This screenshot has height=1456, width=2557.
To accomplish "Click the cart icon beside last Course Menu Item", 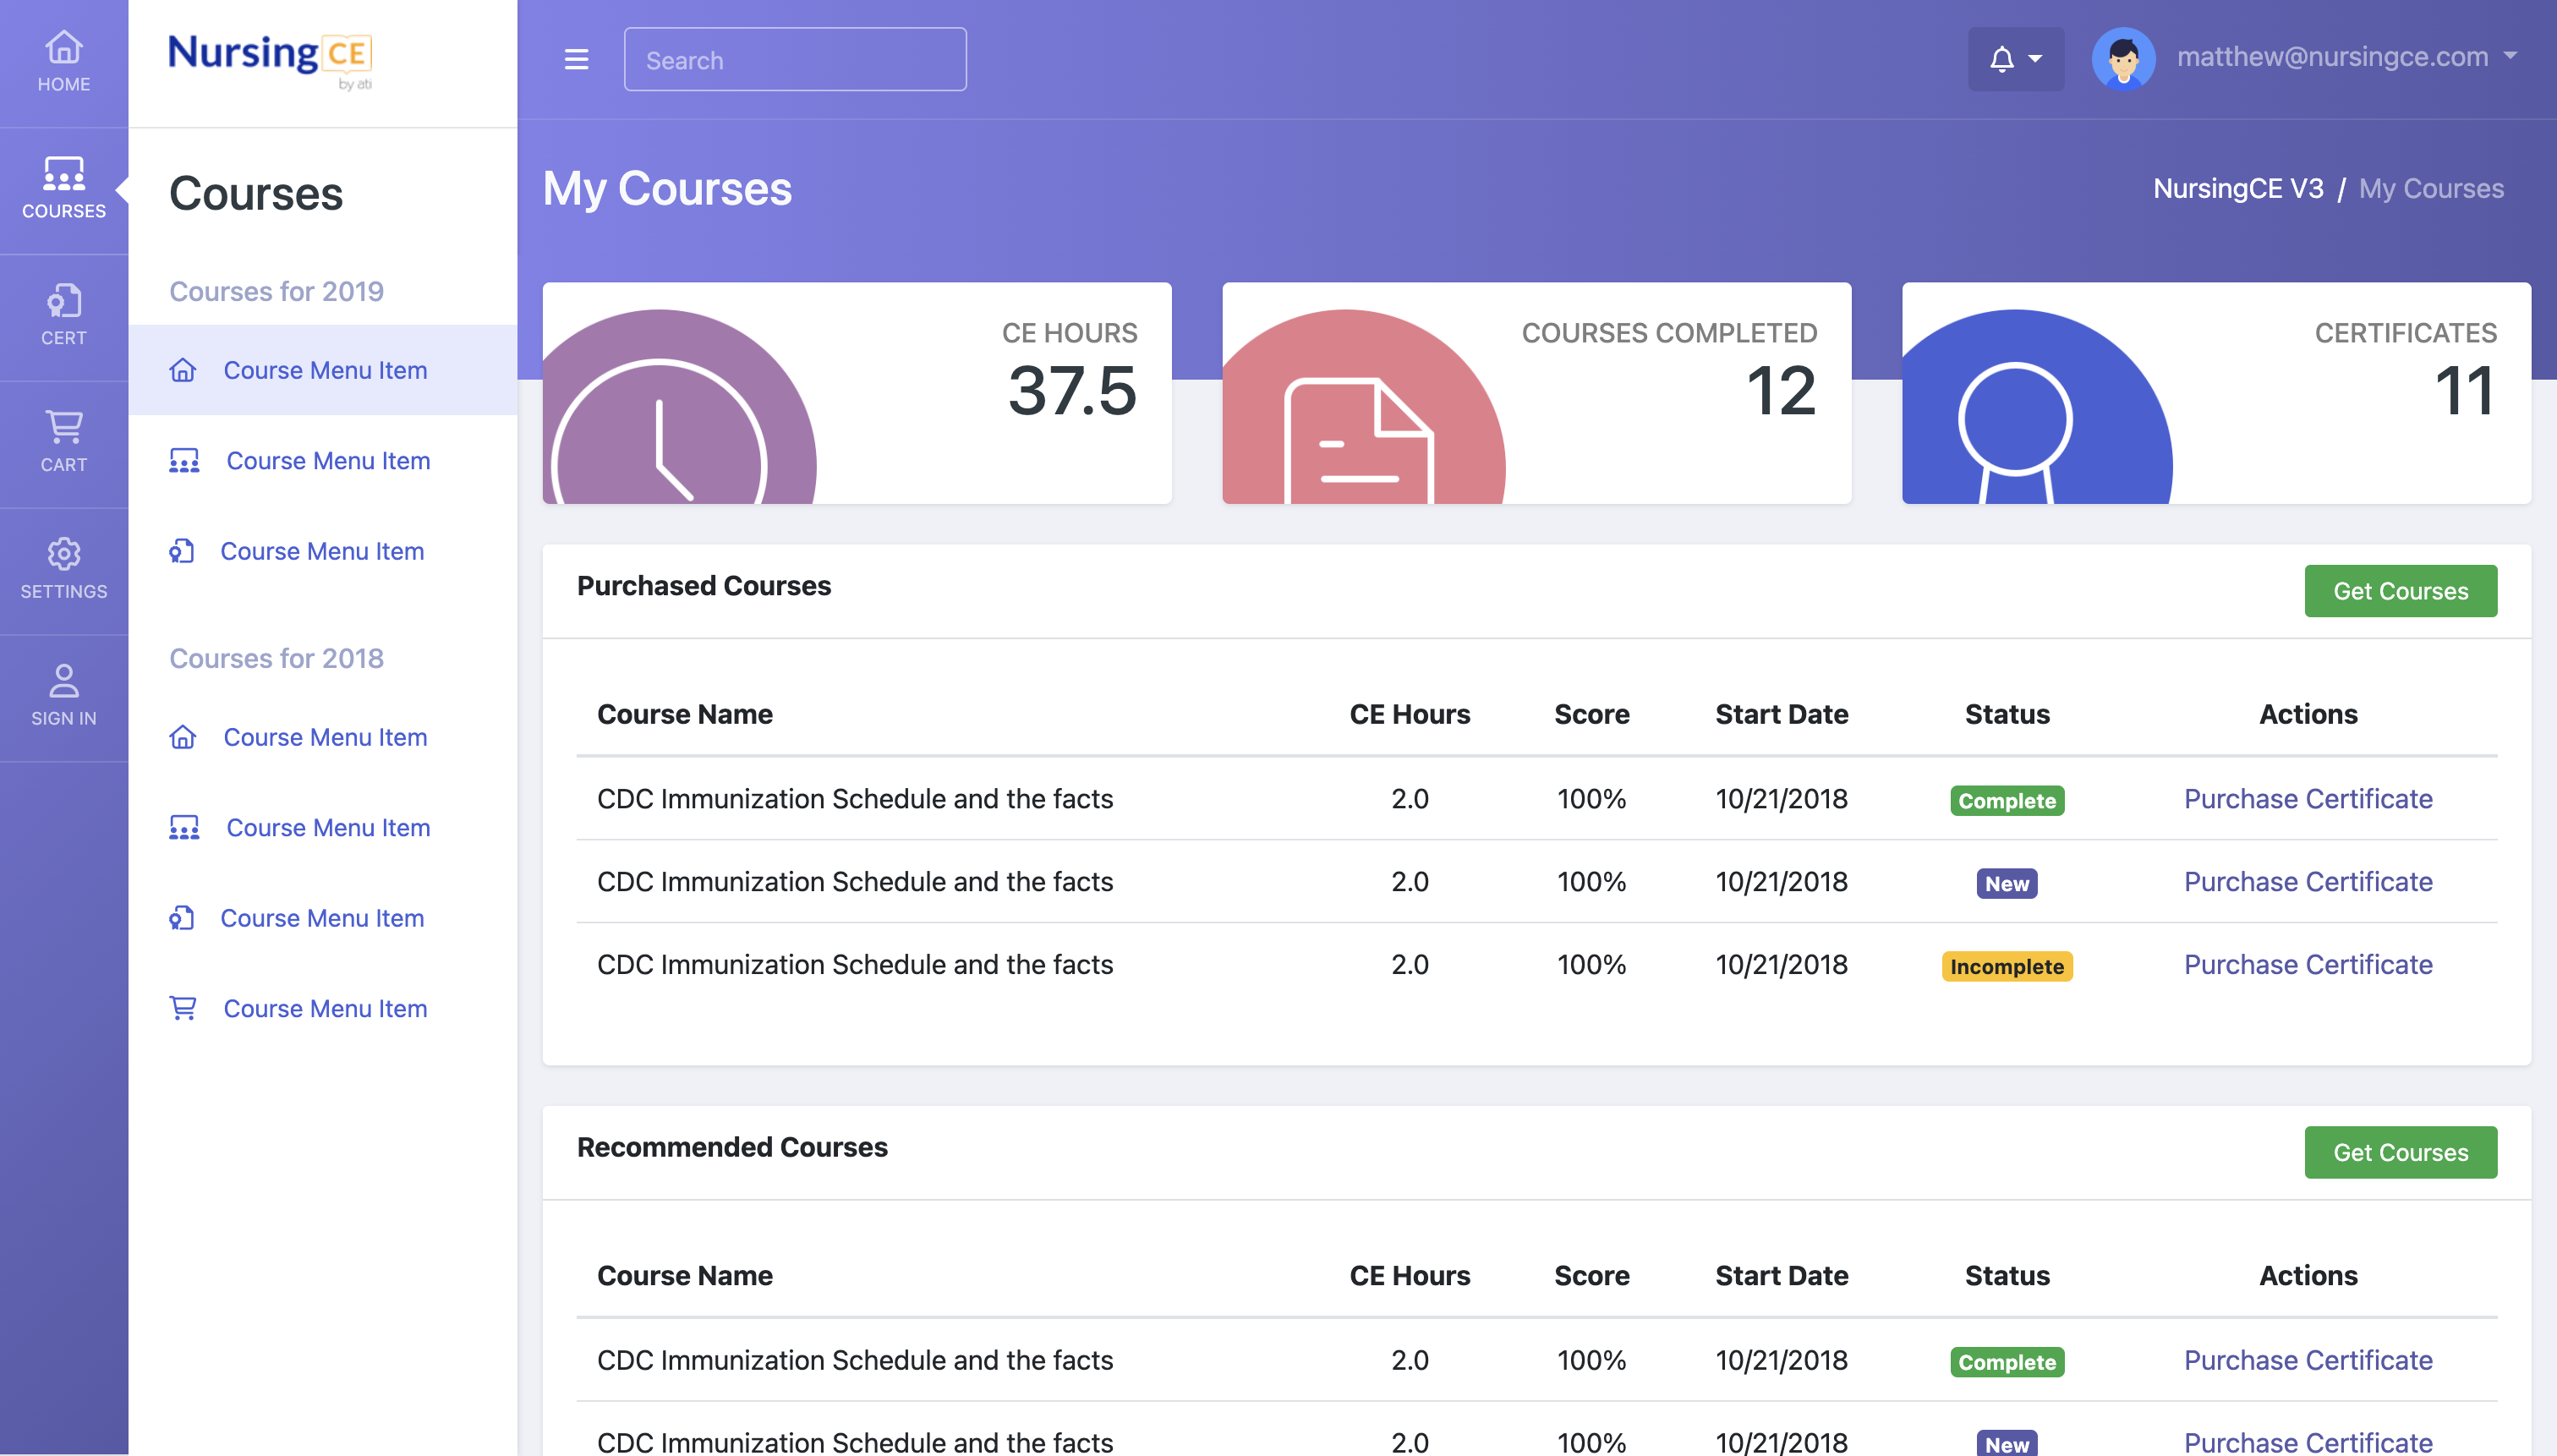I will click(x=183, y=1008).
